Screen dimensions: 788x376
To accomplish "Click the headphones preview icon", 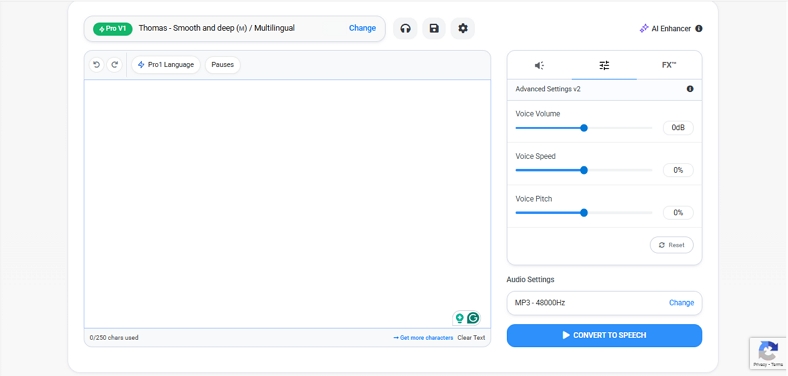I will click(x=405, y=29).
